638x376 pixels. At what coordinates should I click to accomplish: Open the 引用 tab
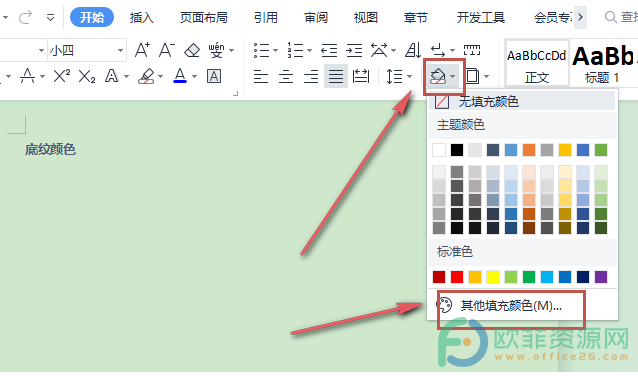266,17
